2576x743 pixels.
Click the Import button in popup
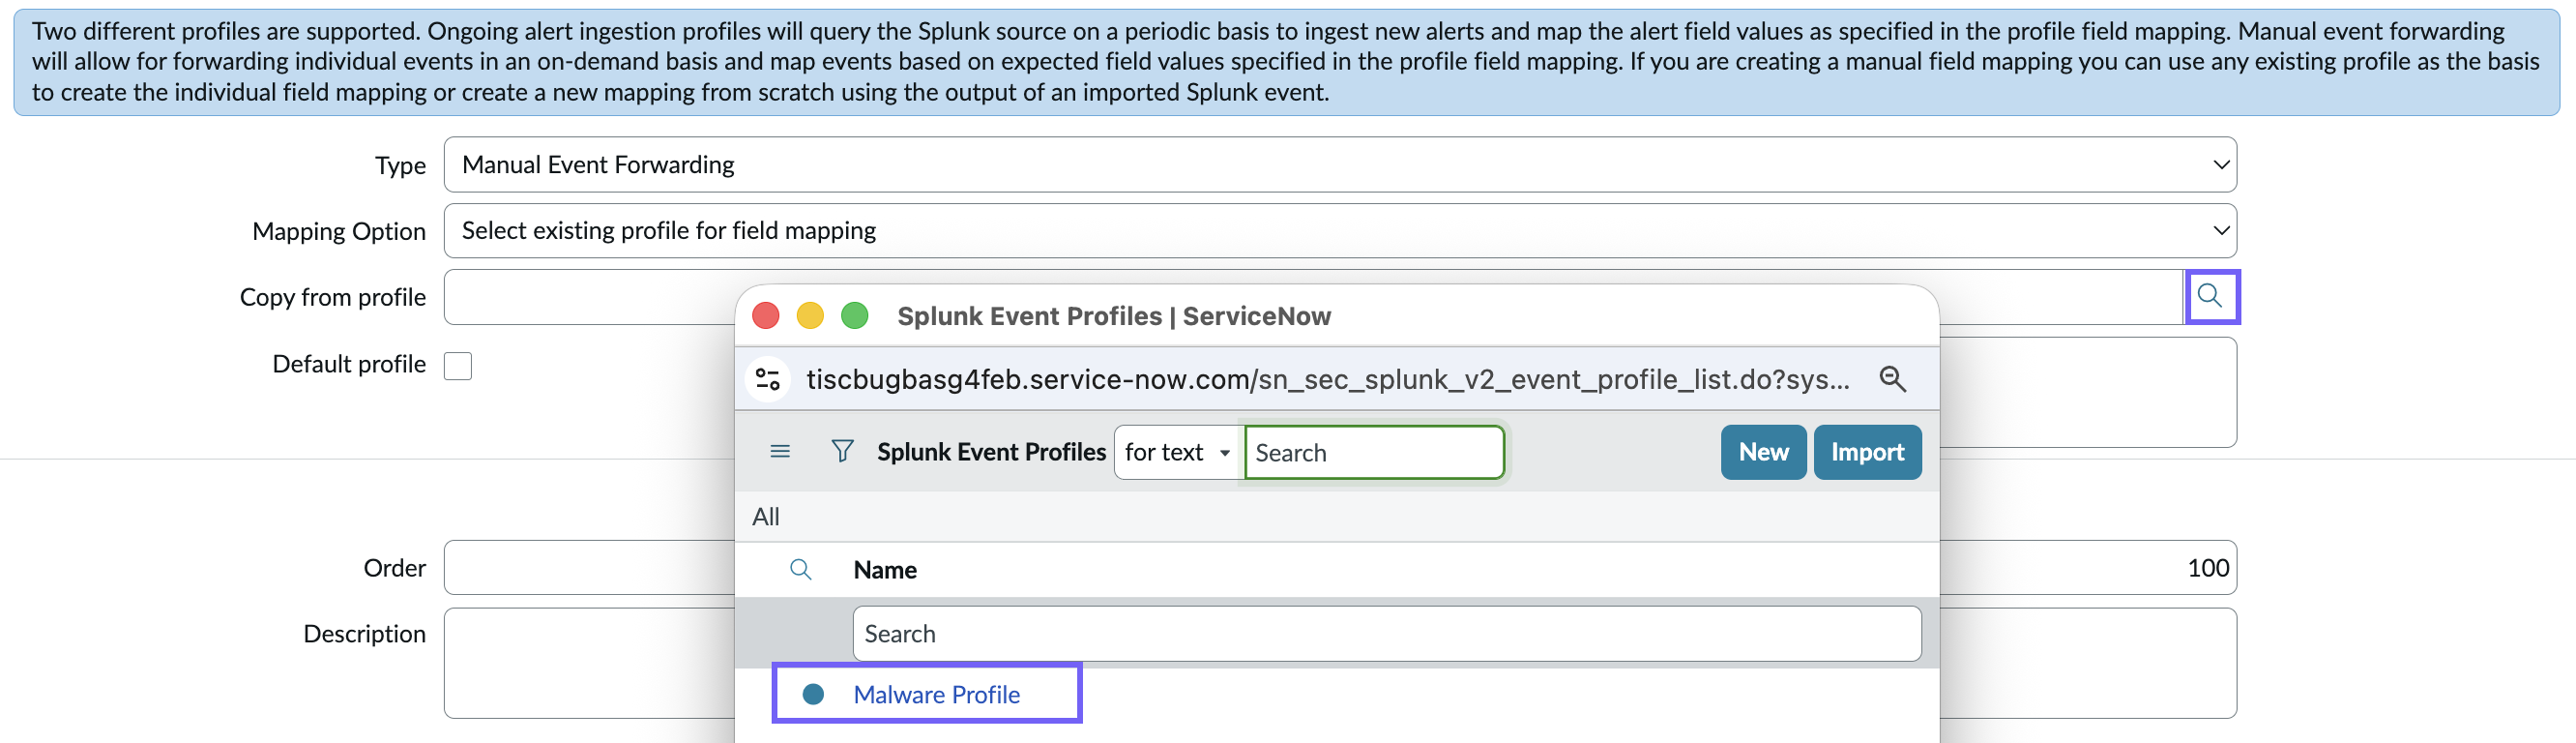pyautogui.click(x=1867, y=452)
